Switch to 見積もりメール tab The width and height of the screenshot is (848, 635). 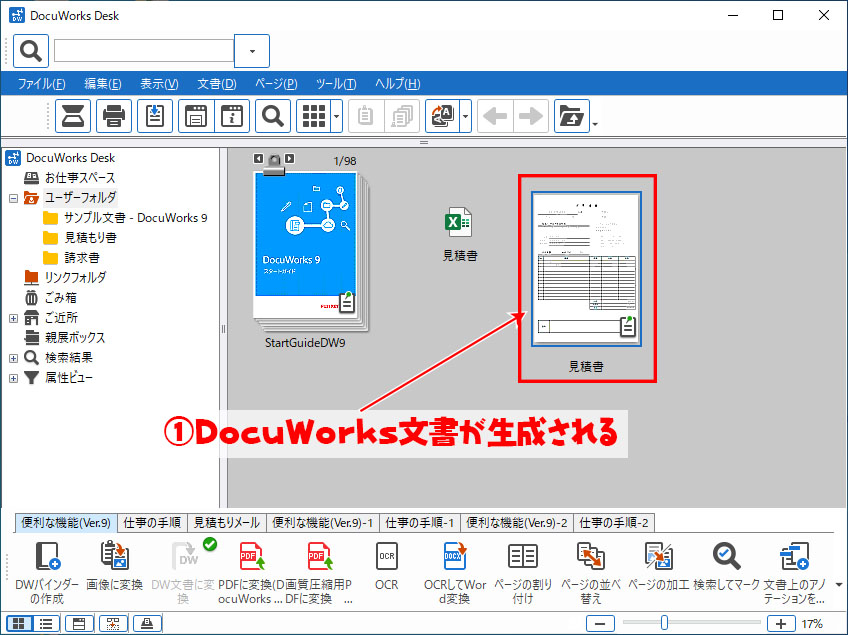point(227,523)
